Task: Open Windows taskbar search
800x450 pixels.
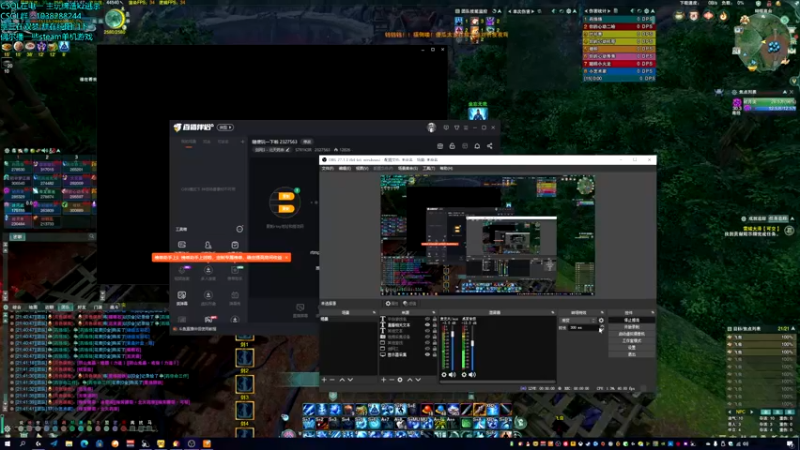Action: pos(22,444)
